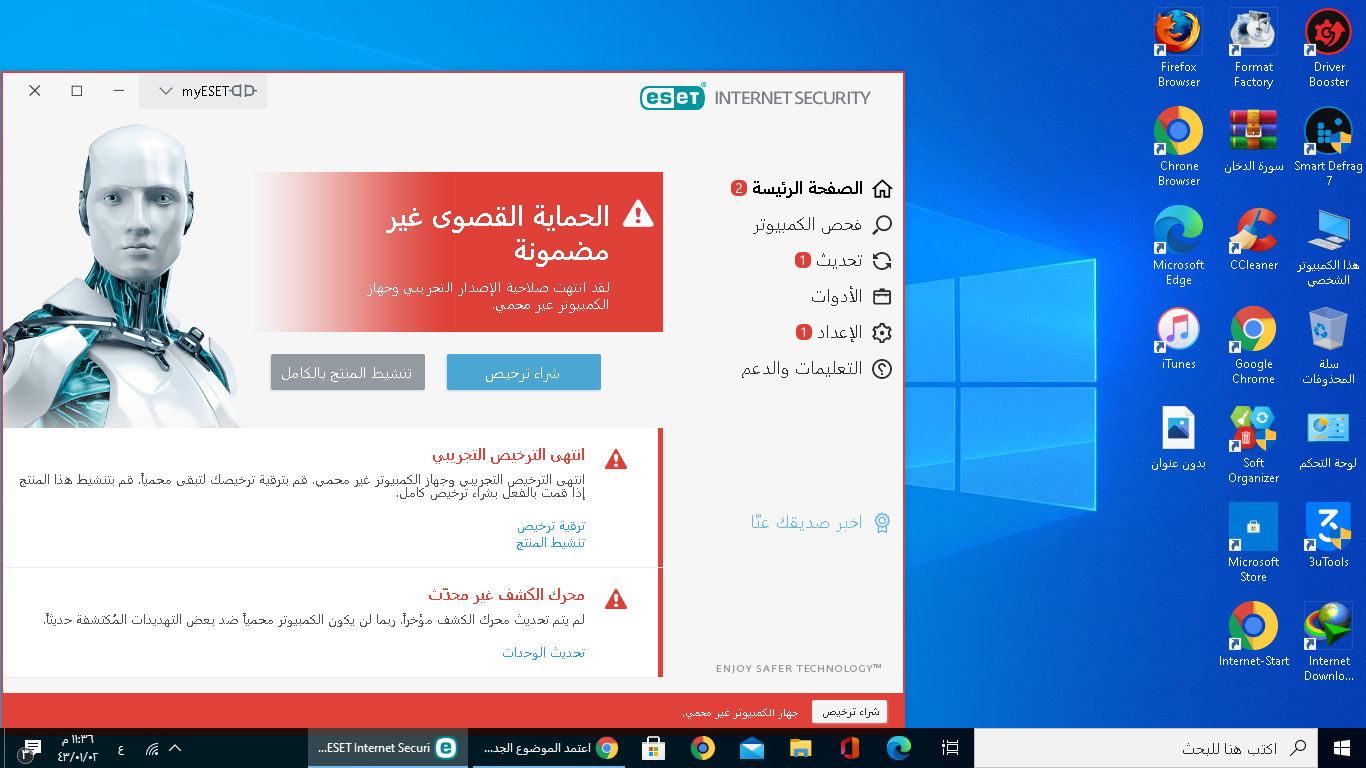Click the taskbar search box (اكتب هنا للبحث)
This screenshot has height=768, width=1366.
click(x=1145, y=748)
